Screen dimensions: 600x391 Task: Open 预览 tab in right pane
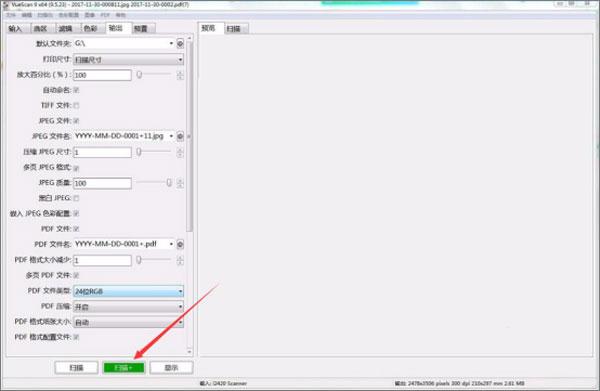(210, 28)
